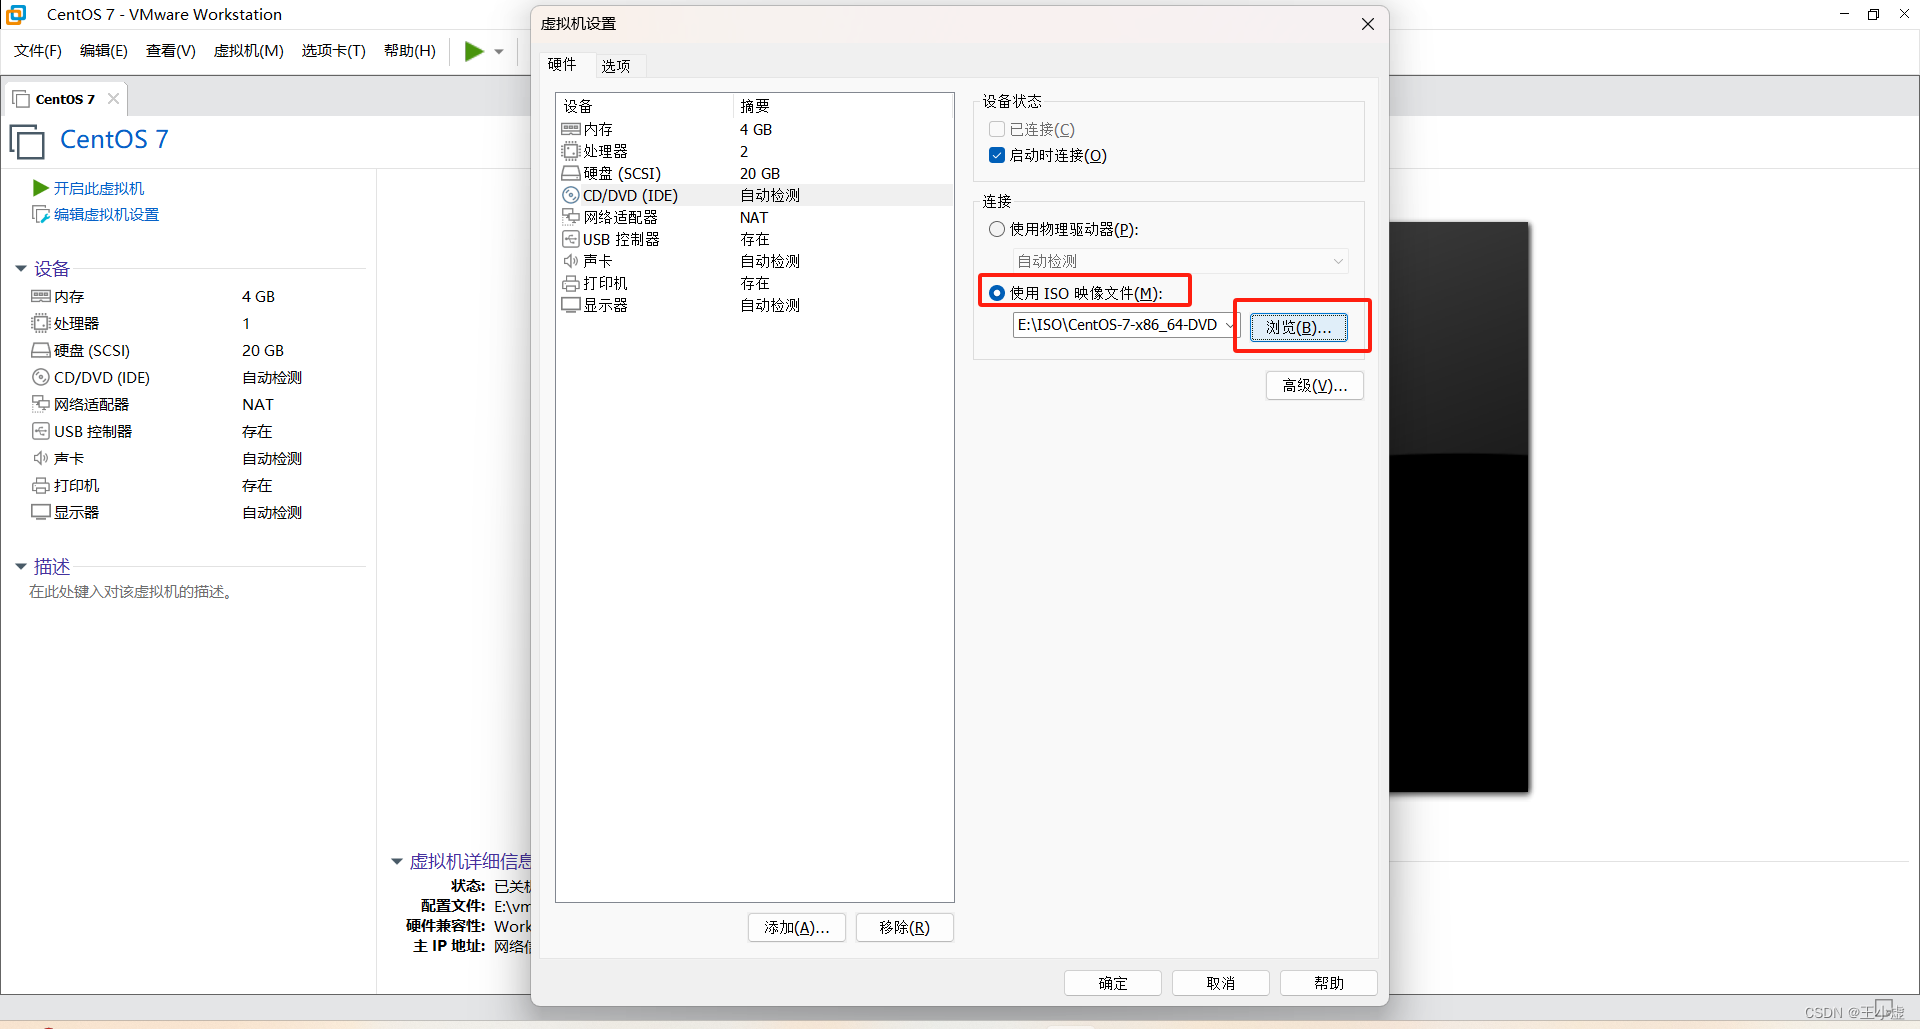Click the 'NAT' network summary in dialog list
Screen dimensions: 1920x1029
[754, 217]
